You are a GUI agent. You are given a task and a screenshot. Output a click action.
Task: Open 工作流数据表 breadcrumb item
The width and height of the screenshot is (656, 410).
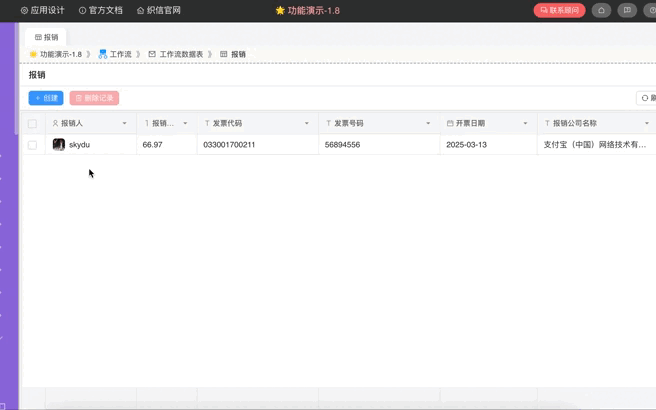[181, 54]
